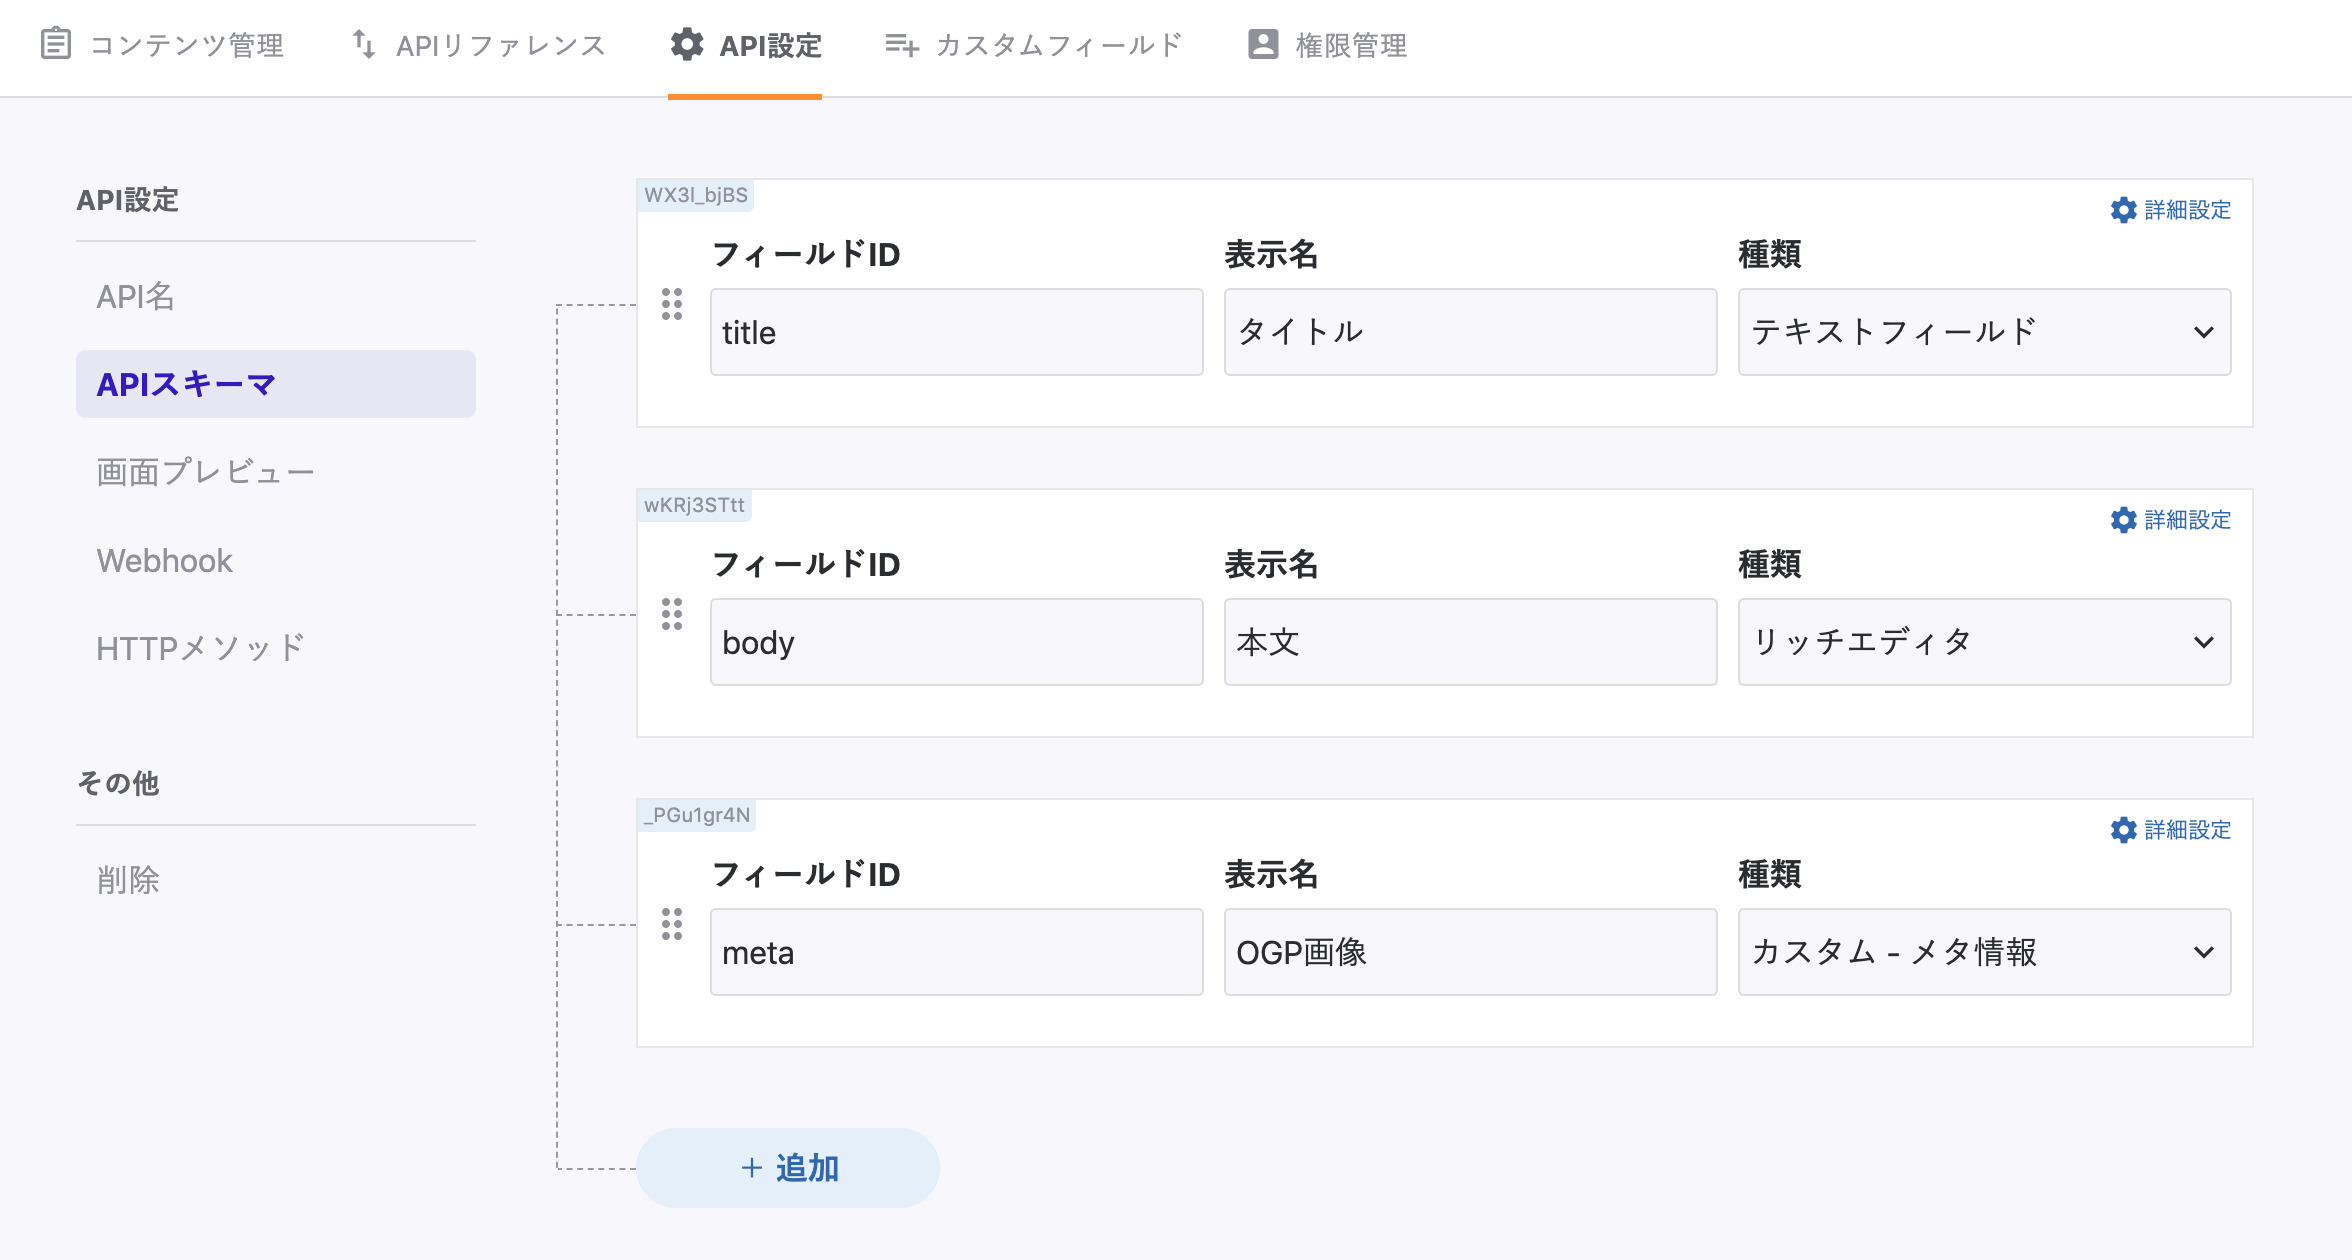Viewport: 2352px width, 1260px height.
Task: Click 削除 under その他
Action: [128, 880]
